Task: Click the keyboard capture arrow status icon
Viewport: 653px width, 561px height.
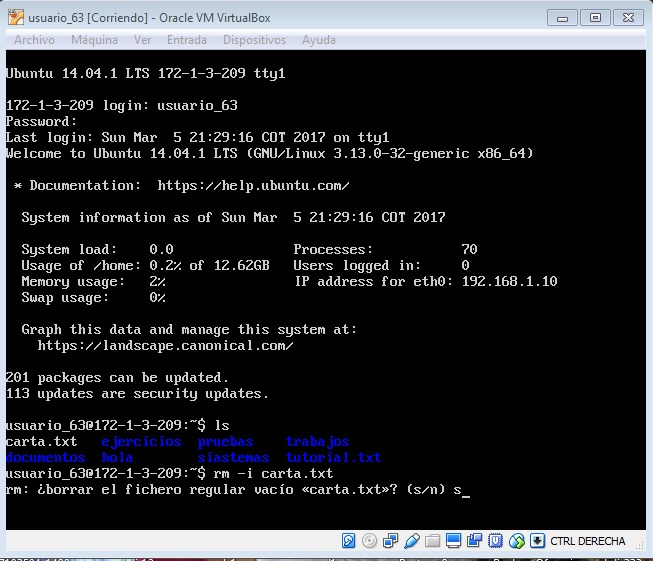Action: coord(537,541)
